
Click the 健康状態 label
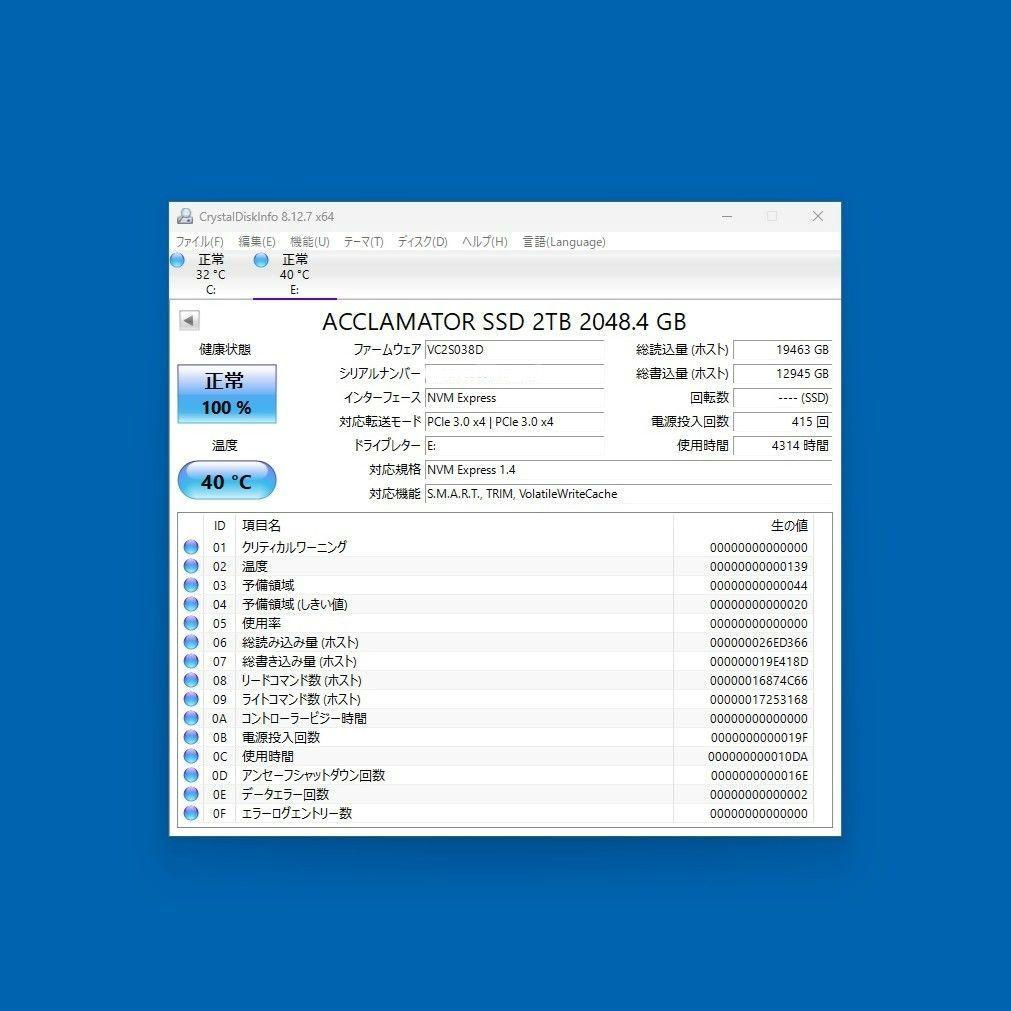225,349
